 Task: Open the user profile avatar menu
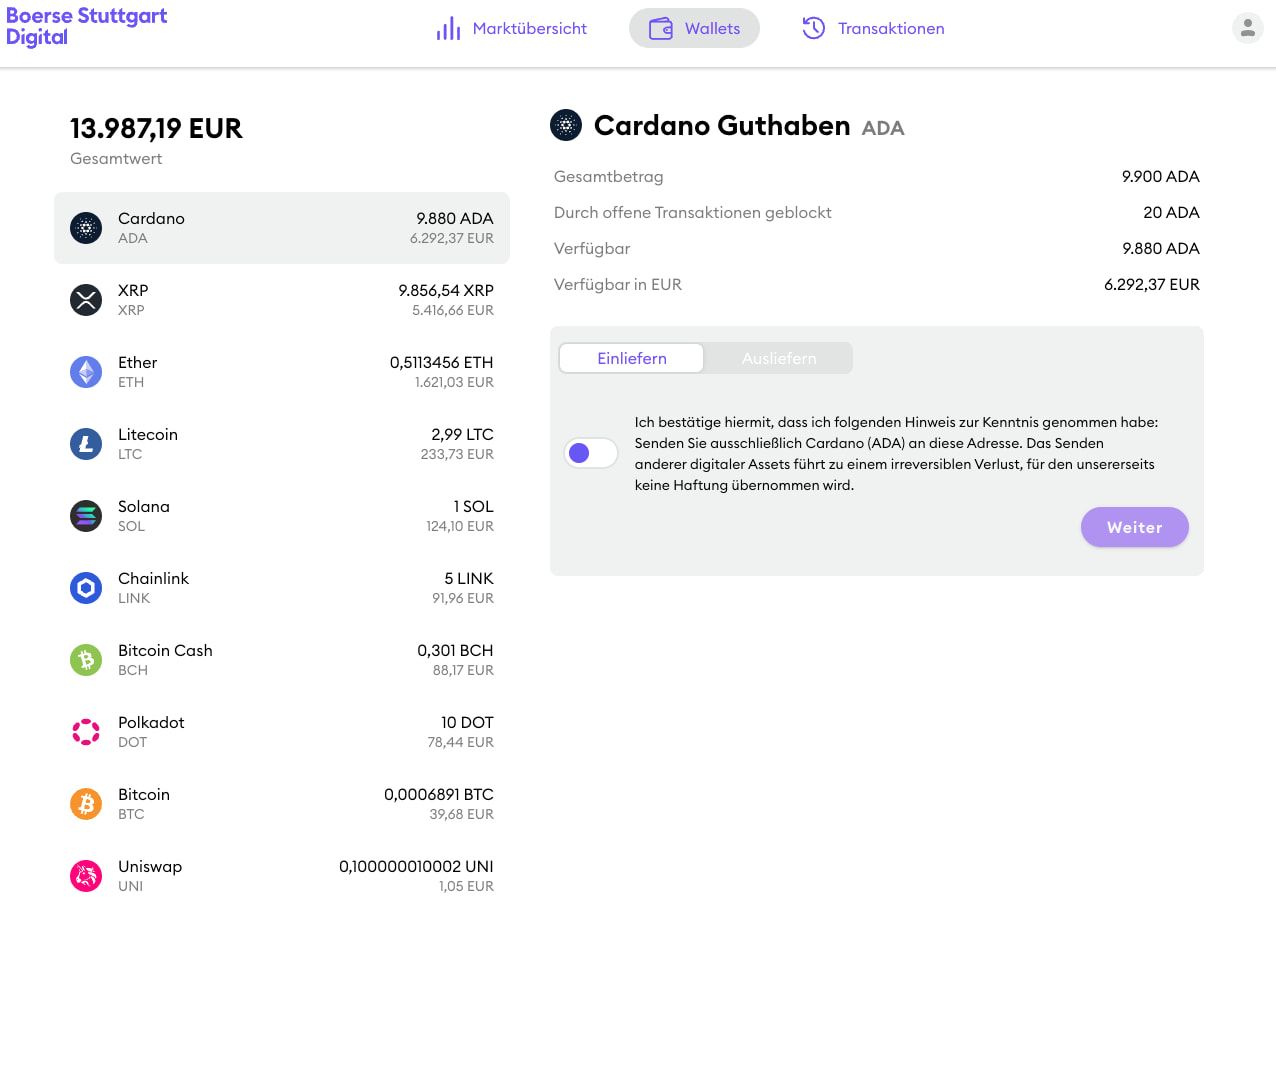(x=1247, y=28)
